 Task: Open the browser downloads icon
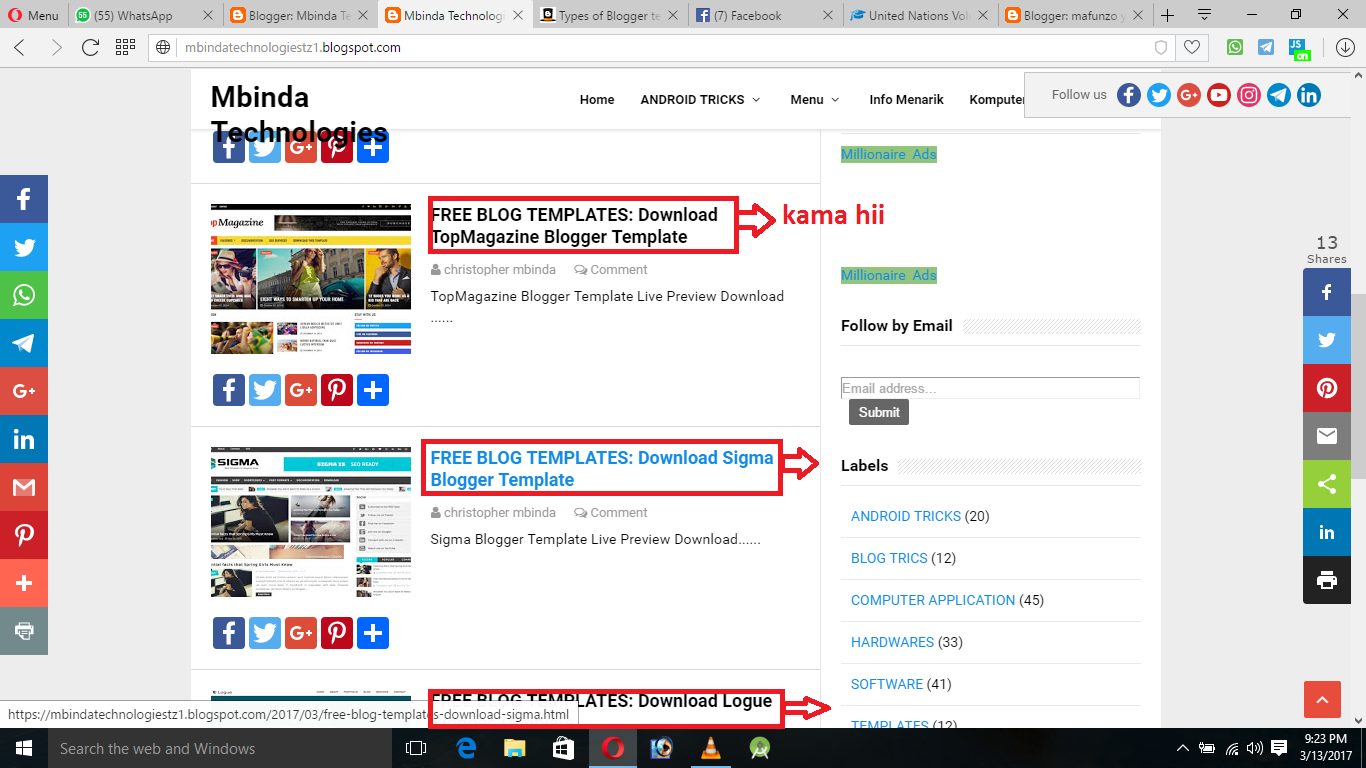pos(1345,47)
